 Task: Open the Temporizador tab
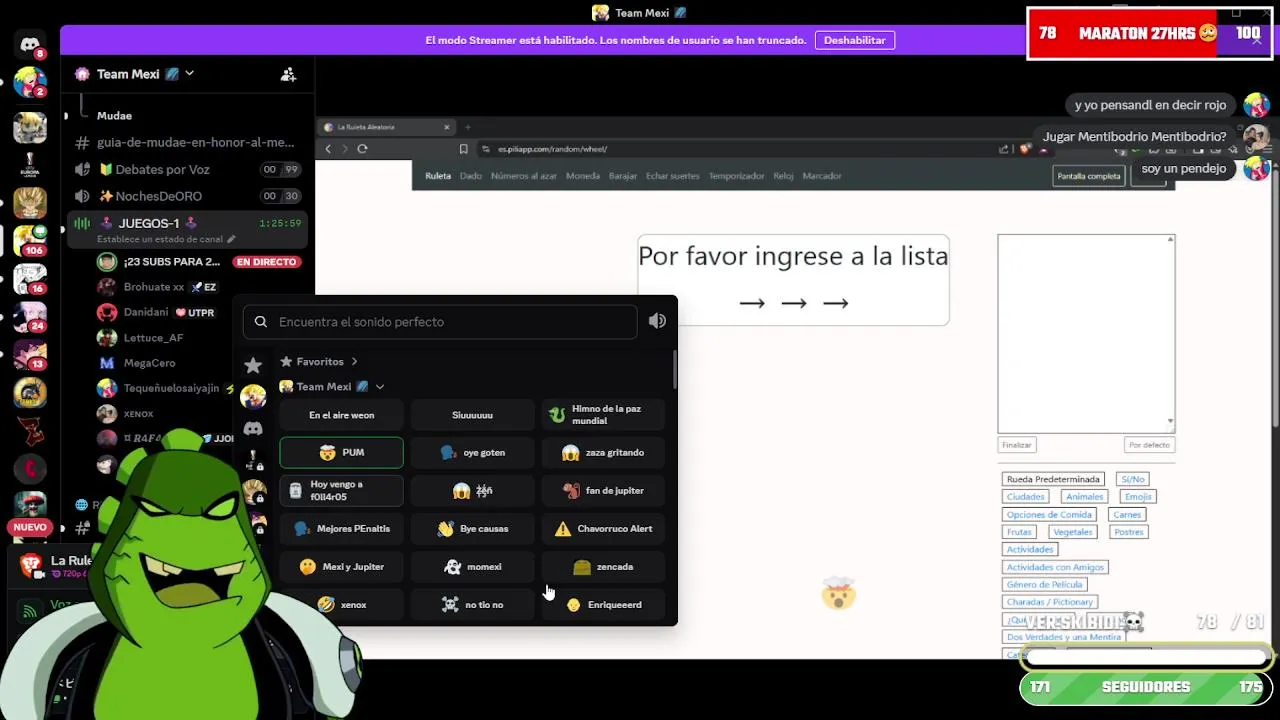coord(737,176)
